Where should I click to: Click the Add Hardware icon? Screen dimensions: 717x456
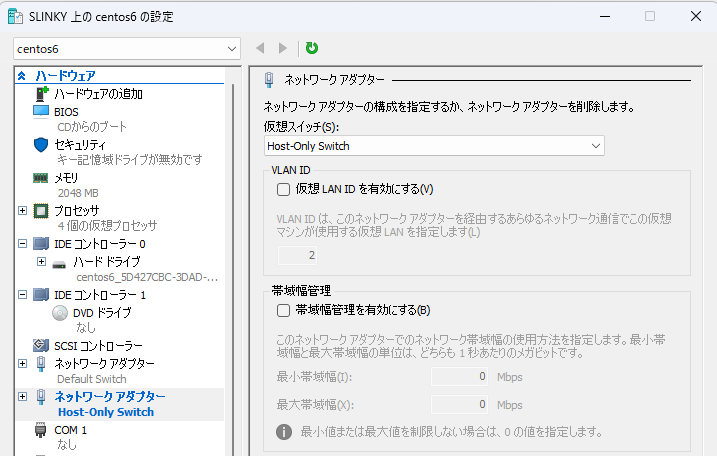pos(42,94)
